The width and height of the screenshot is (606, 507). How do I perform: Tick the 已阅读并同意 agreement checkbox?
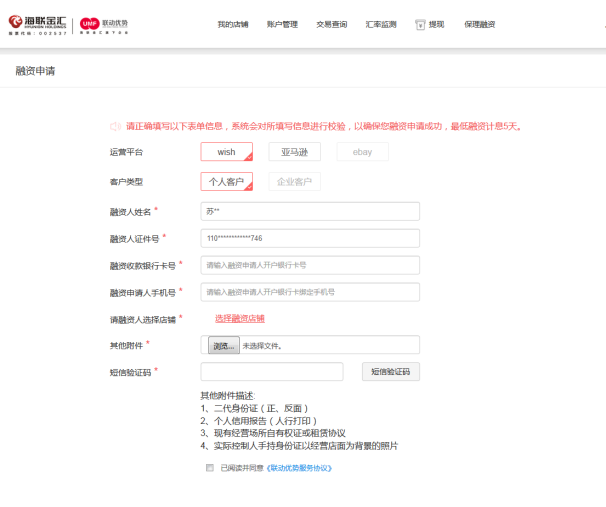coord(209,467)
